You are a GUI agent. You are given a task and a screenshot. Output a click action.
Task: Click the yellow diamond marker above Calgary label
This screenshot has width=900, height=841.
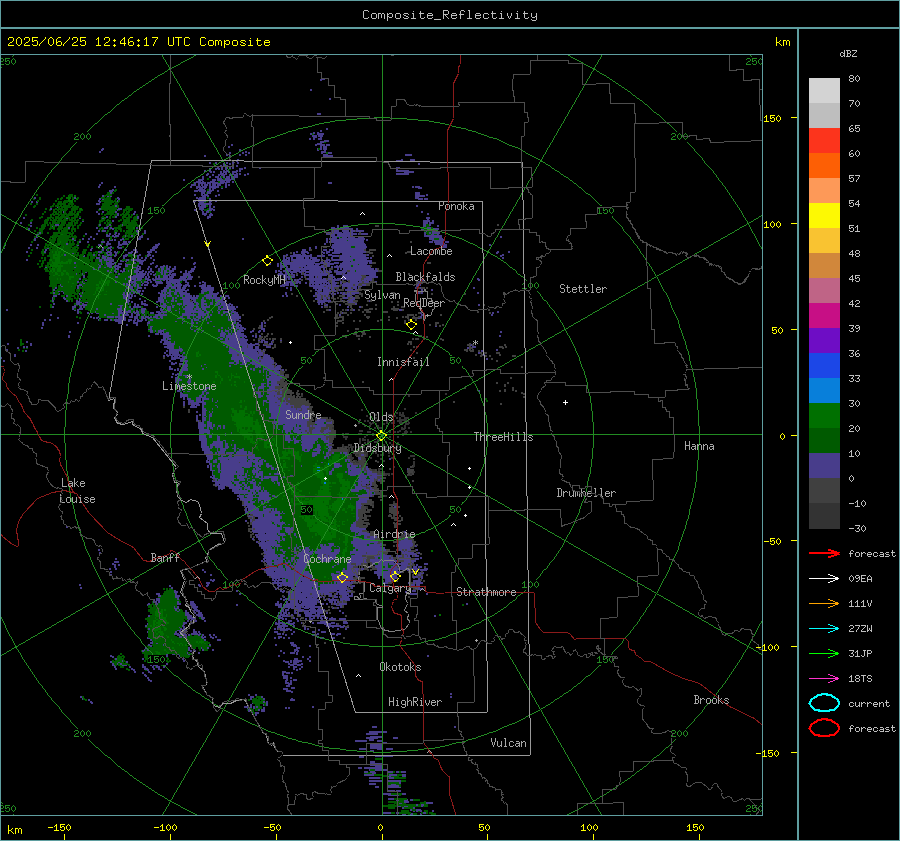(x=395, y=576)
